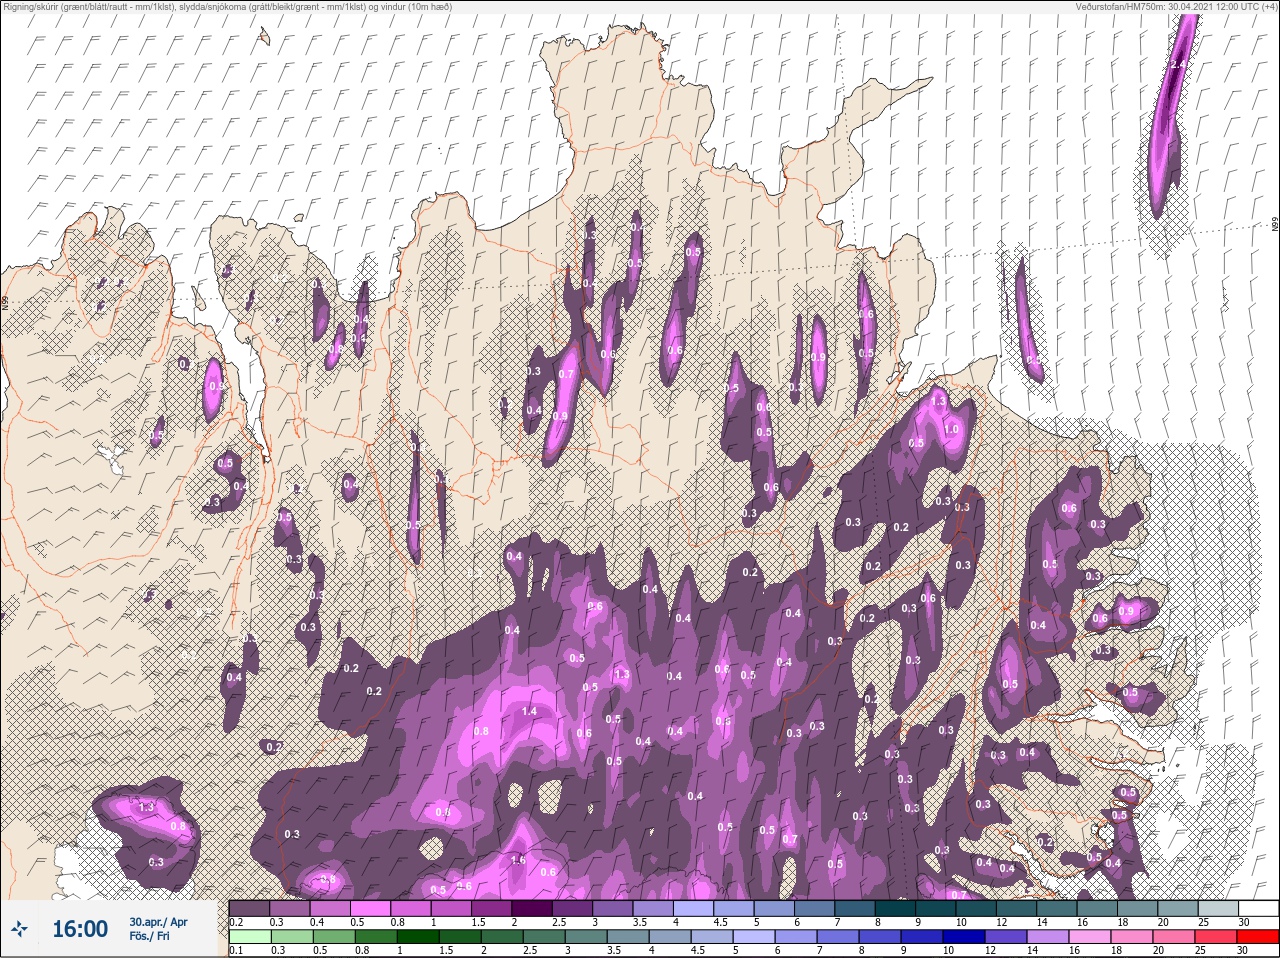Click the white 30 mm snow legend swatch
Image resolution: width=1280 pixels, height=958 pixels.
pyautogui.click(x=1258, y=908)
